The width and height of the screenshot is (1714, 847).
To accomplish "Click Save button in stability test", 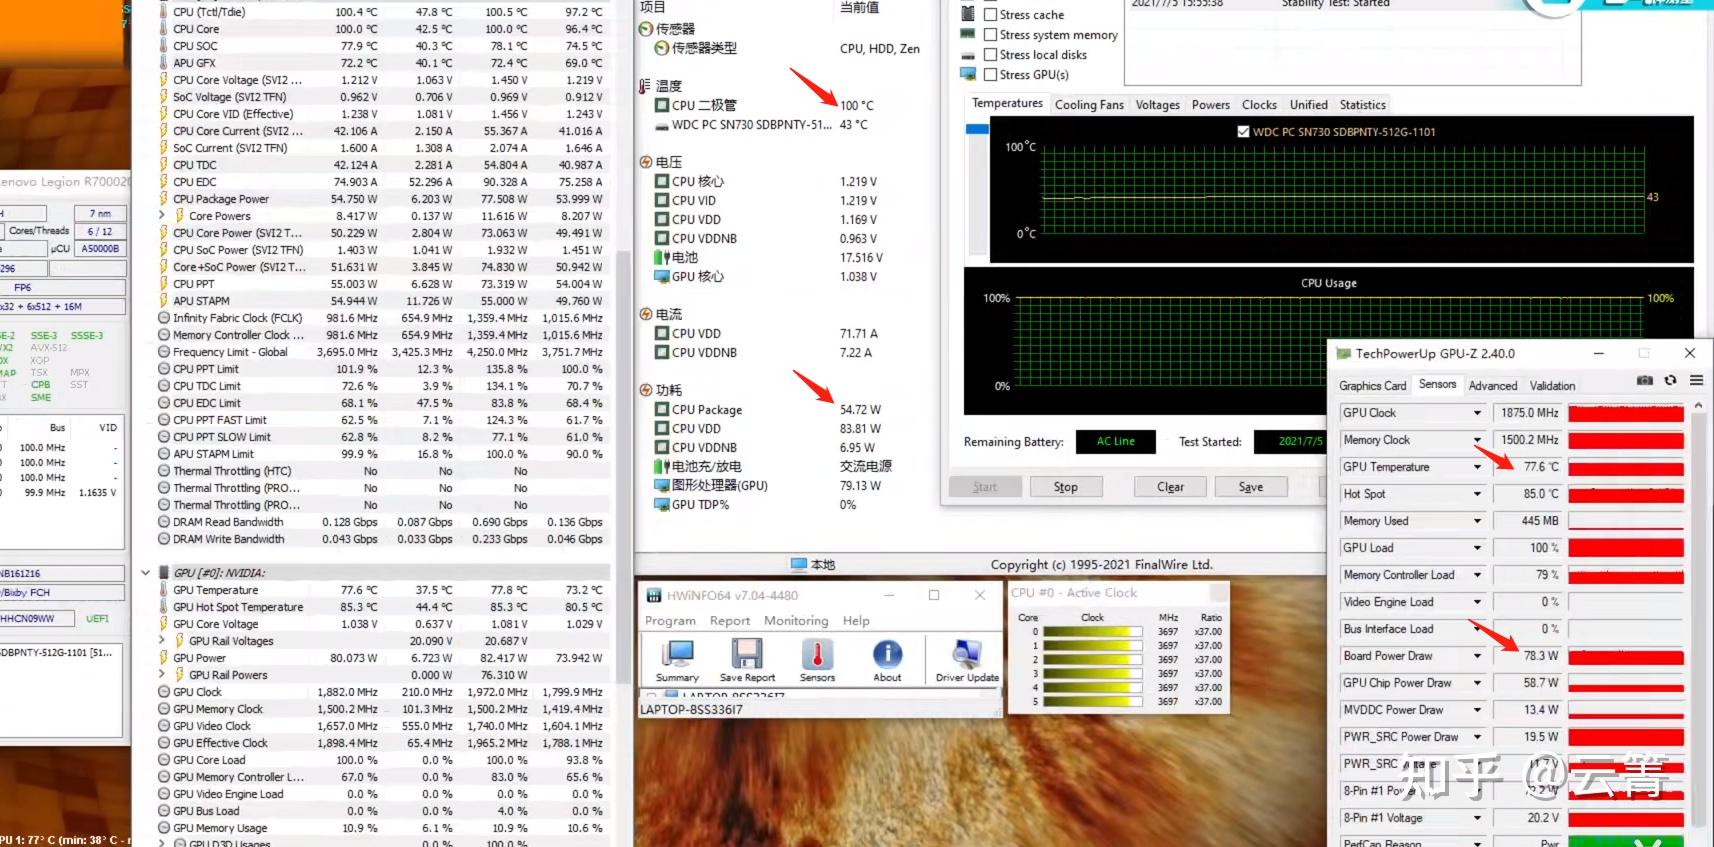I will pyautogui.click(x=1251, y=487).
